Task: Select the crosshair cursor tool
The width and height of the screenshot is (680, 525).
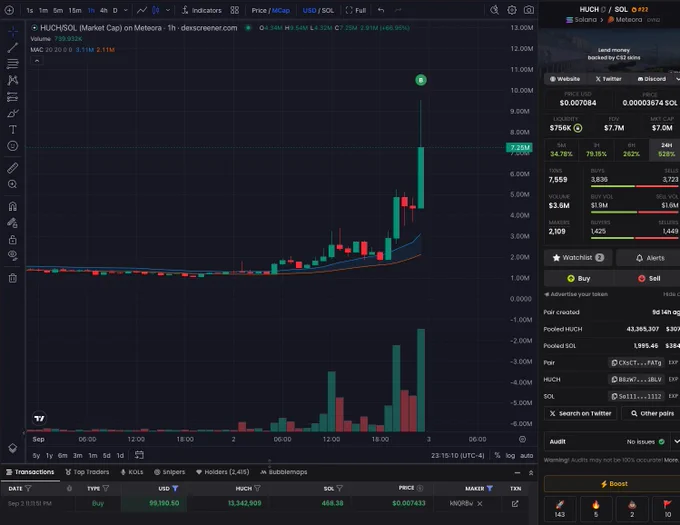Action: (x=13, y=31)
